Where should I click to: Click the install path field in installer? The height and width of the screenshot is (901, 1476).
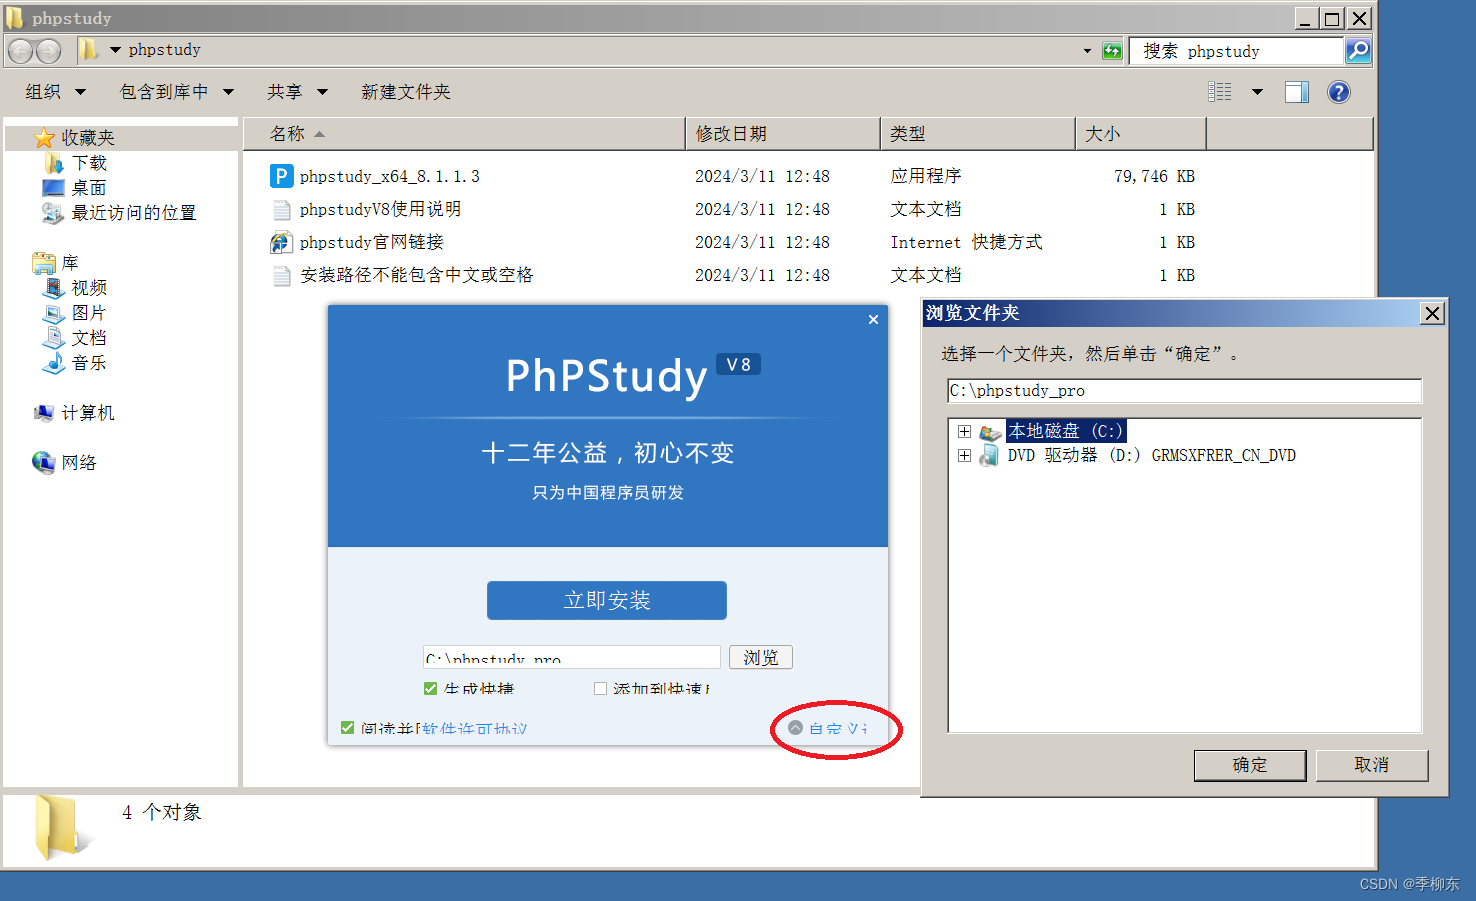tap(571, 657)
